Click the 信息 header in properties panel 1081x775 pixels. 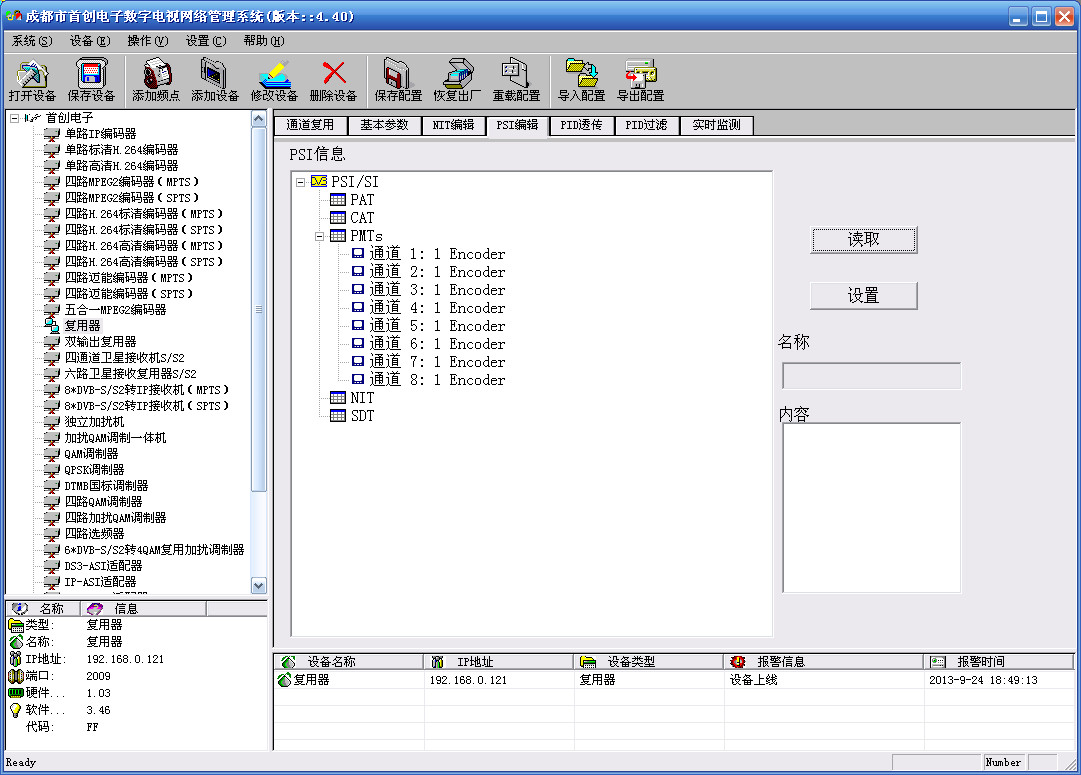(143, 609)
